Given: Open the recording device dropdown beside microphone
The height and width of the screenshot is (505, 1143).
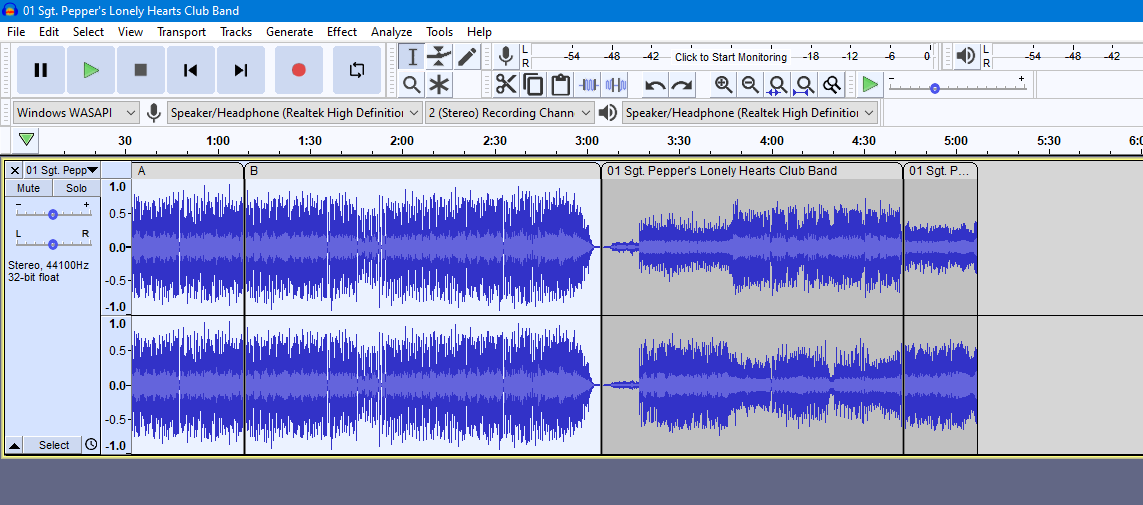Looking at the screenshot, I should point(294,113).
